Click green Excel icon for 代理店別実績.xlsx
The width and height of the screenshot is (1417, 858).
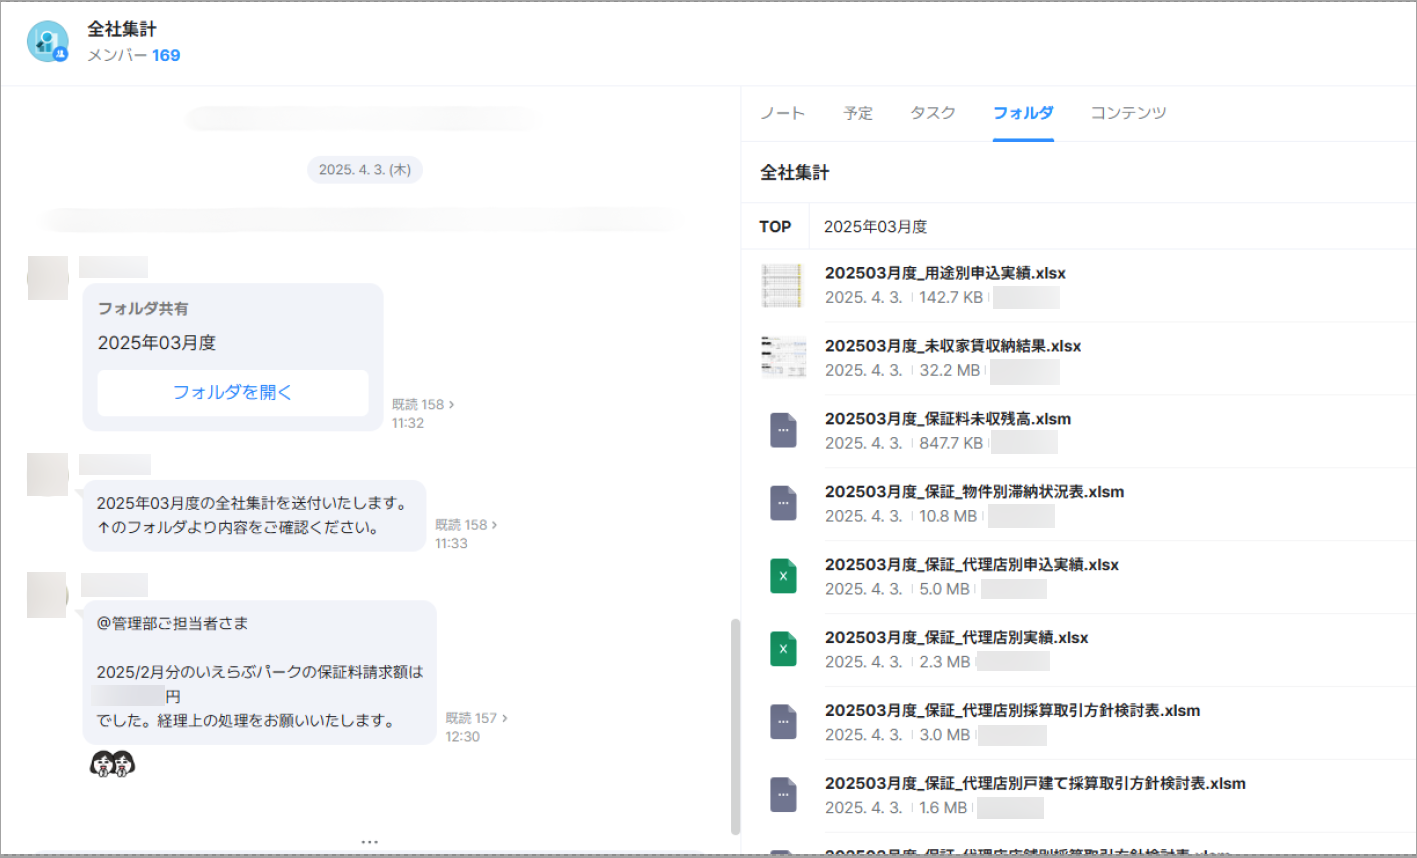pyautogui.click(x=783, y=649)
